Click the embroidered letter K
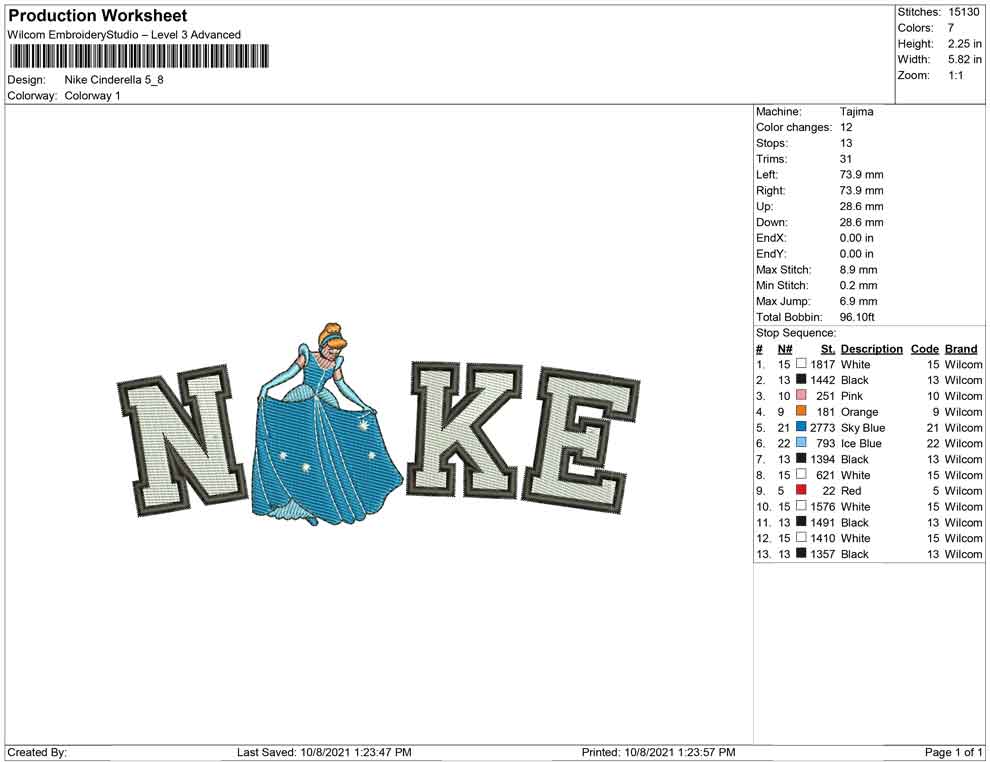The image size is (990, 762). tap(466, 429)
